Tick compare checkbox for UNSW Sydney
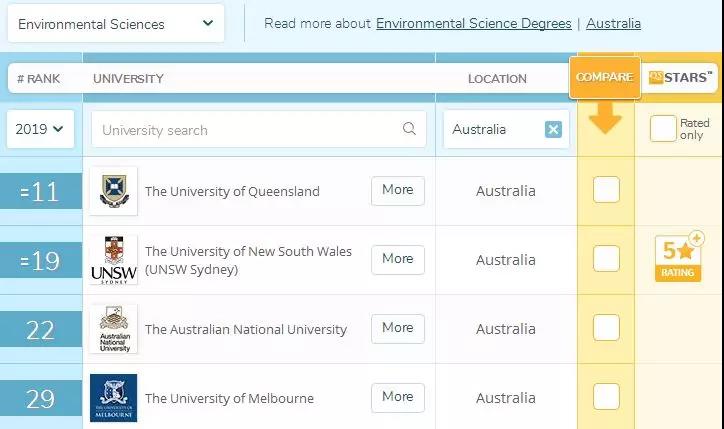Viewport: 724px width, 429px height. (x=606, y=259)
